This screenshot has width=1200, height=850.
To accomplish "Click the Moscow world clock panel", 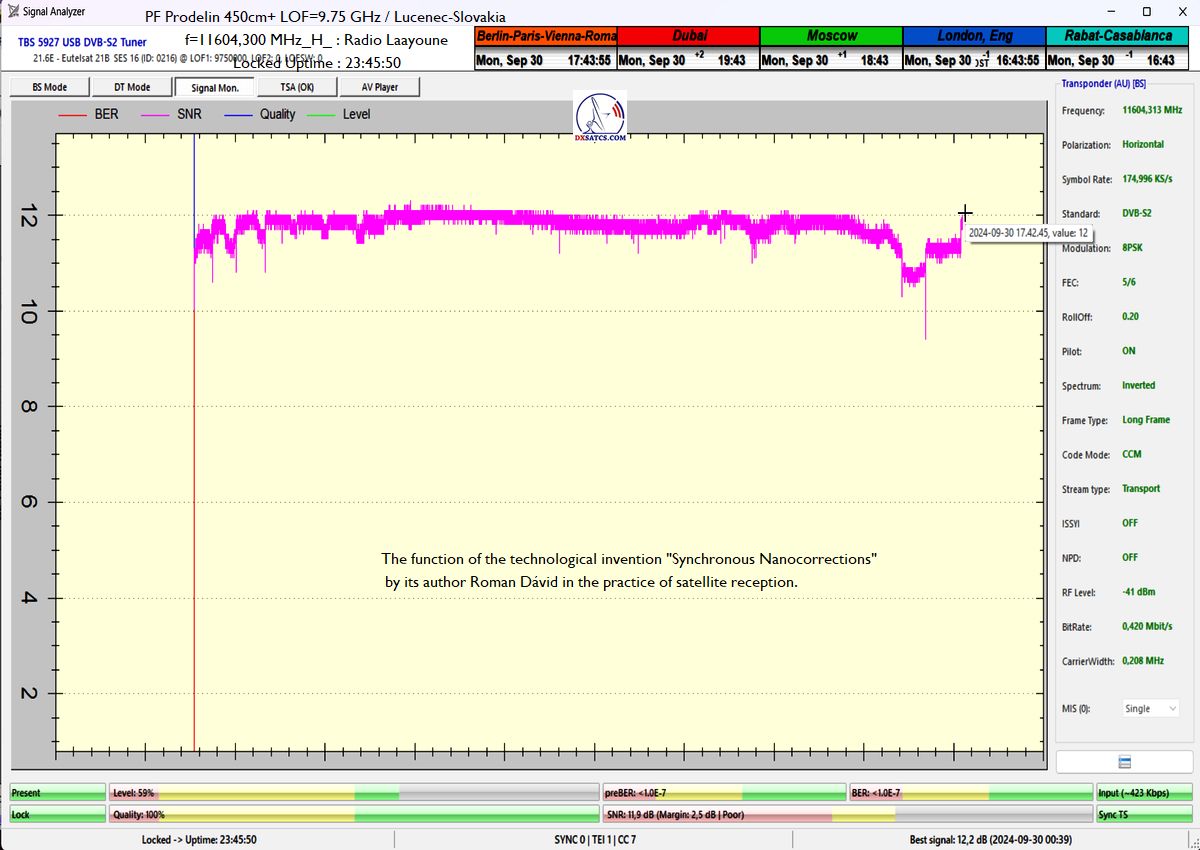I will (831, 48).
